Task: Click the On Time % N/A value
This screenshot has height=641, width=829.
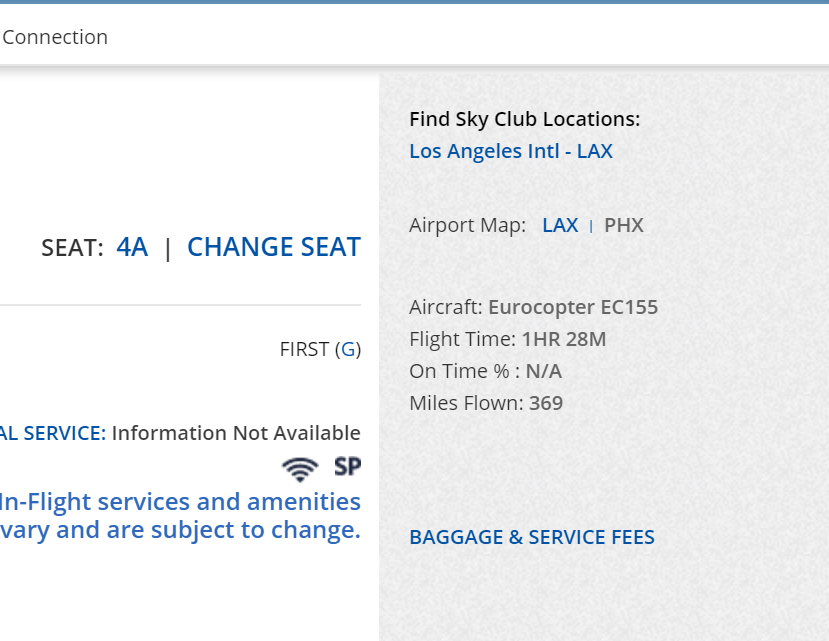Action: pyautogui.click(x=543, y=371)
